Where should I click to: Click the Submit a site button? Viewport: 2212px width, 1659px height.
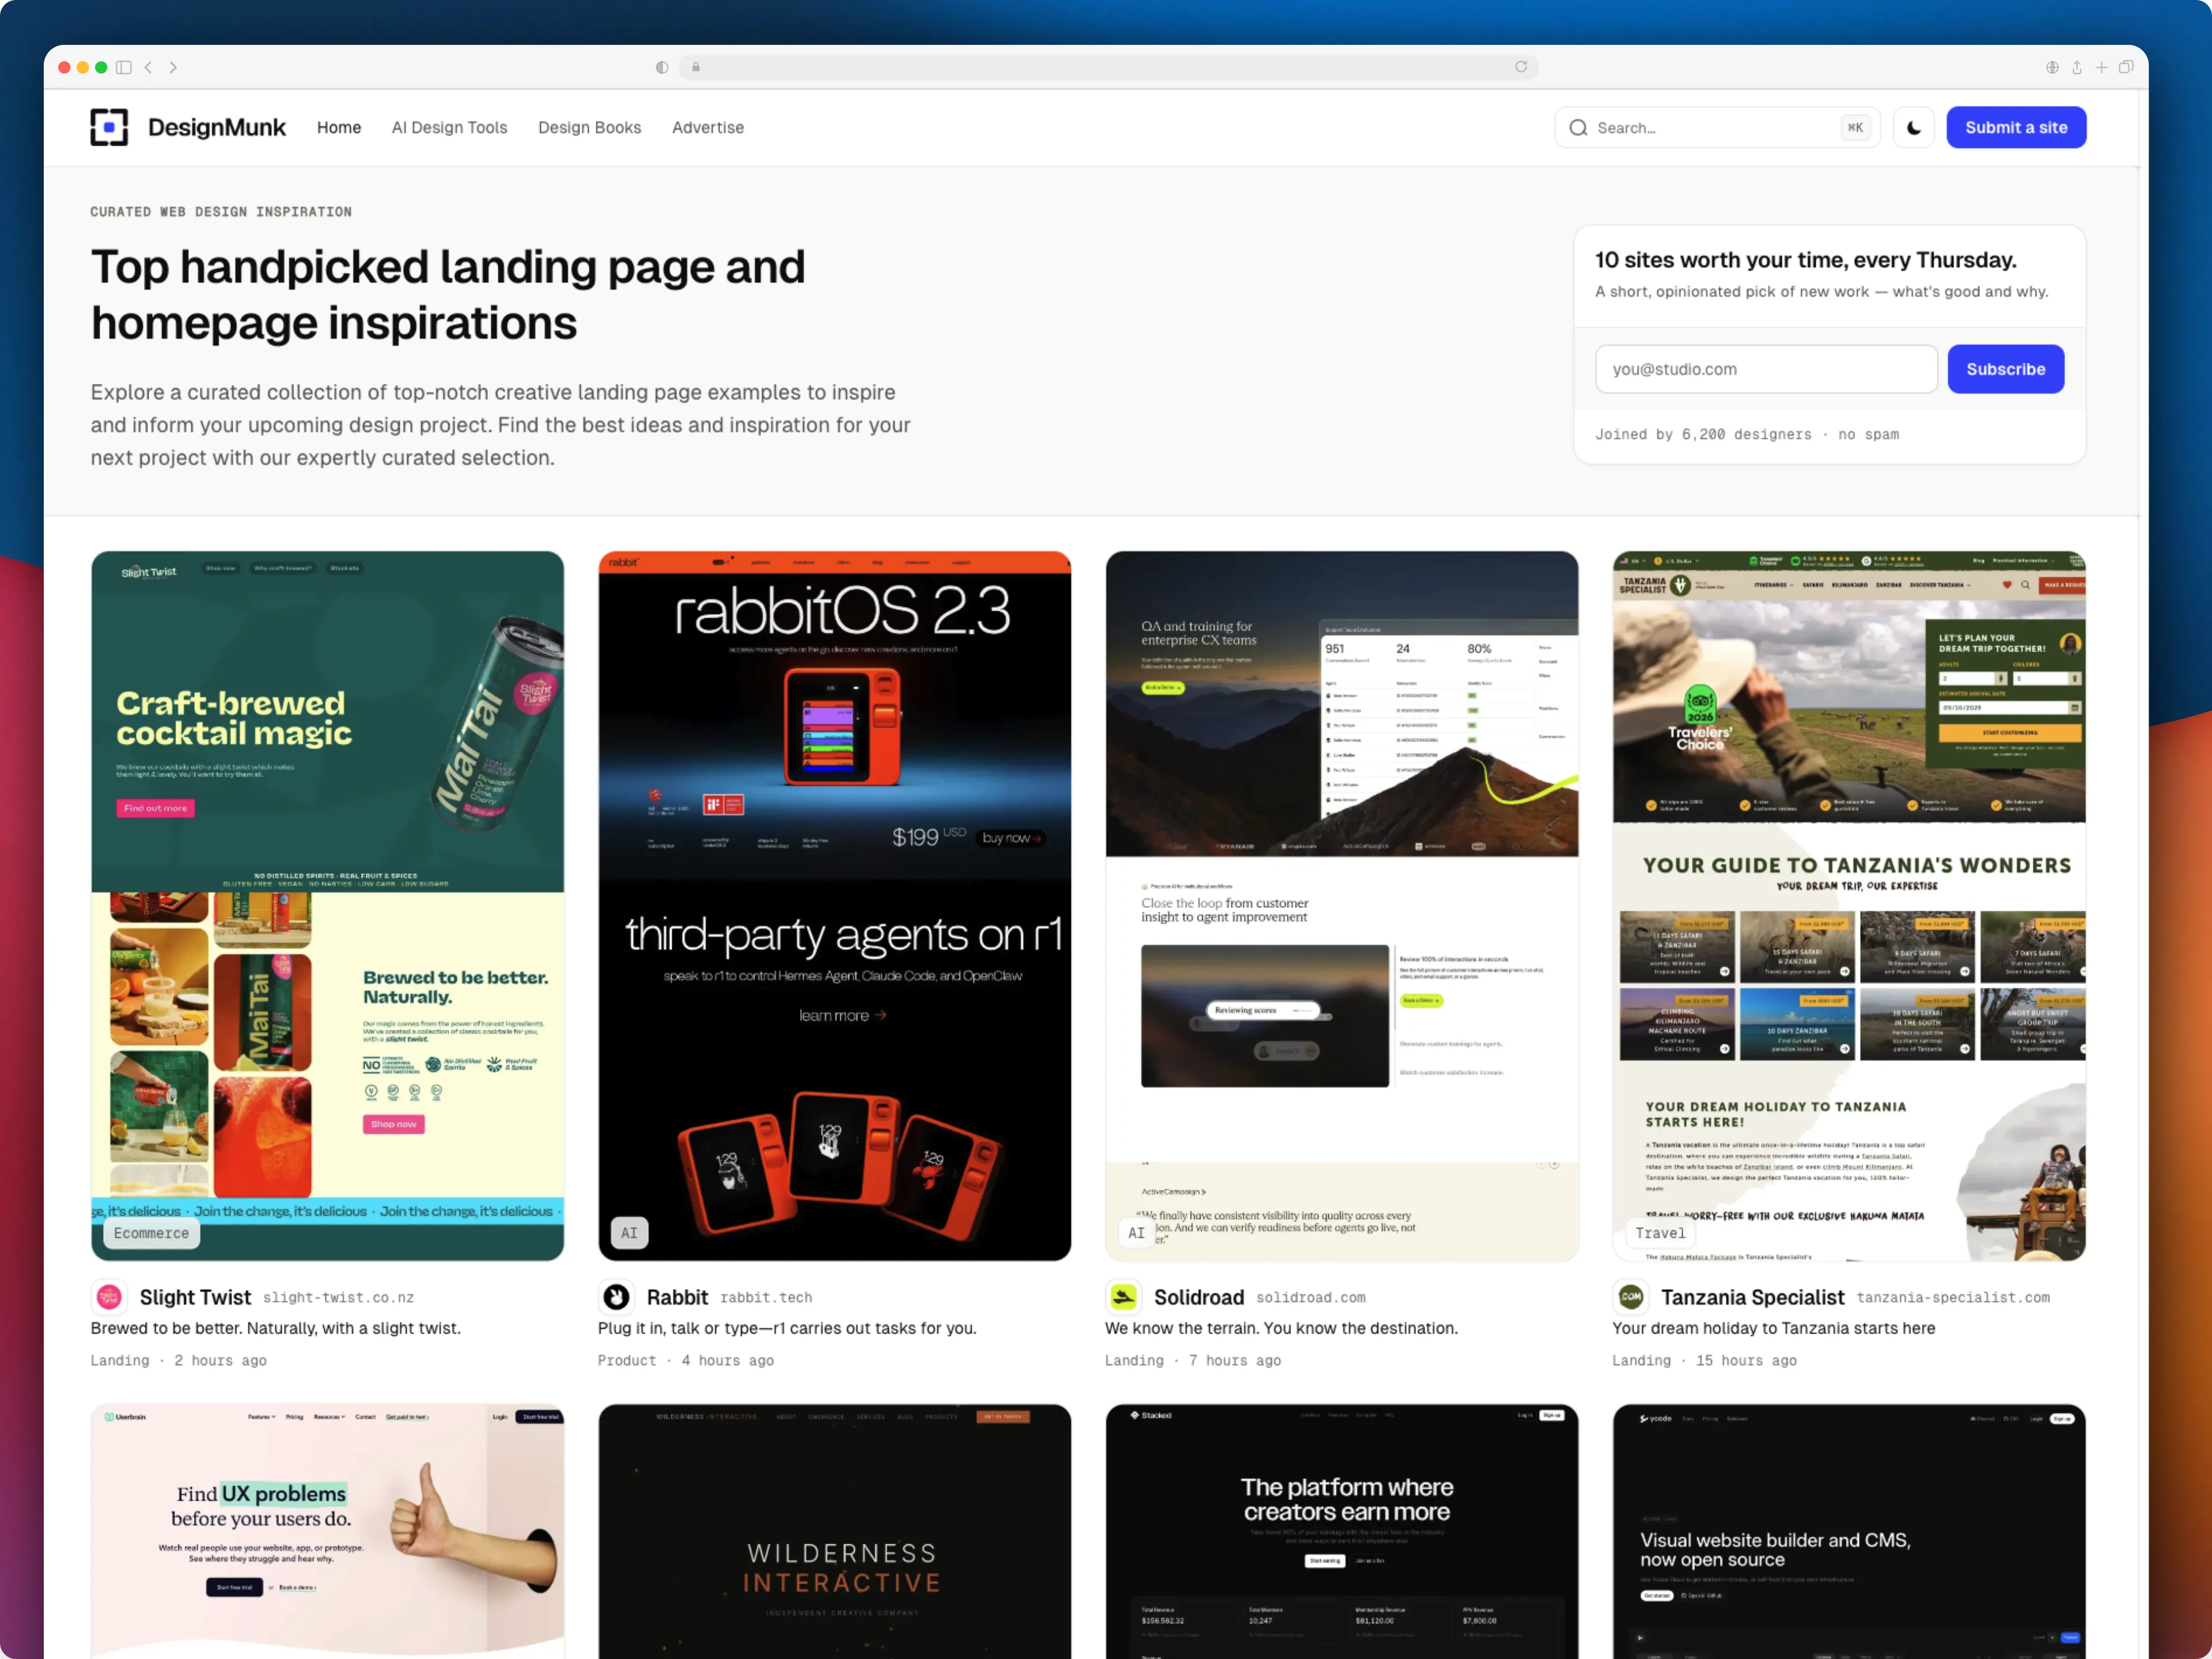tap(2016, 127)
